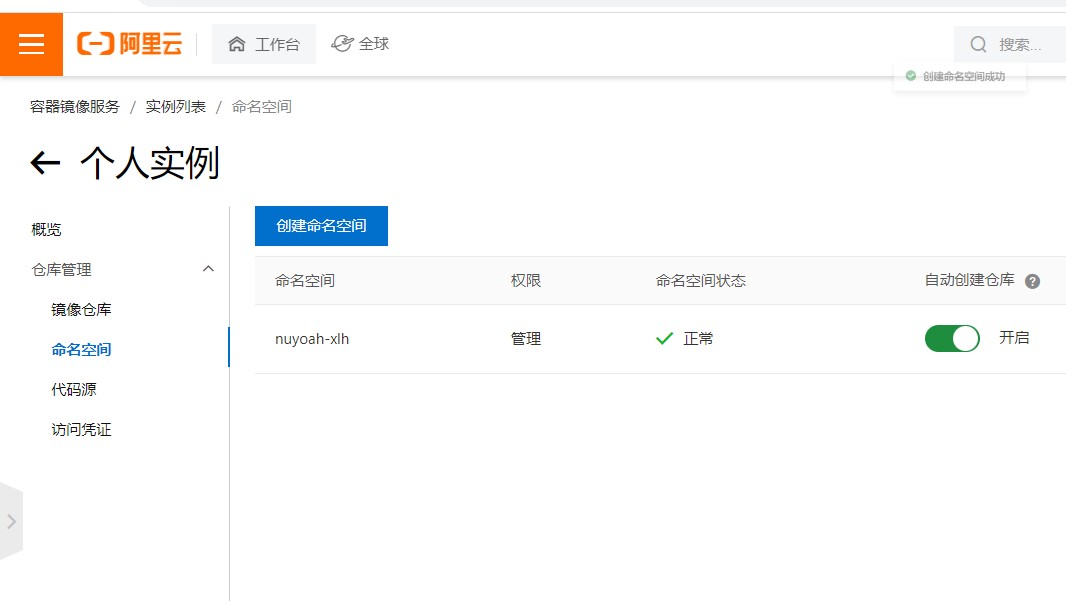Open 访问凭证 in the sidebar
Image resolution: width=1066 pixels, height=601 pixels.
click(x=82, y=430)
